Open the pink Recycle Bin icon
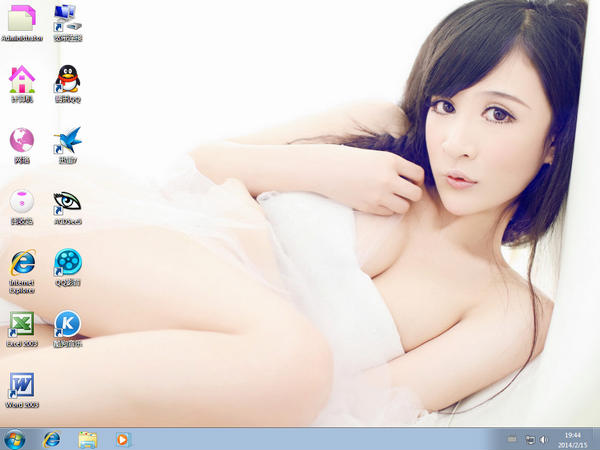 click(22, 202)
